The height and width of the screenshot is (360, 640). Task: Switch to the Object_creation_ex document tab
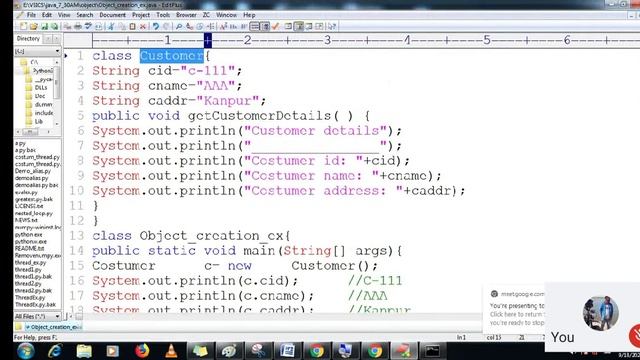53,327
